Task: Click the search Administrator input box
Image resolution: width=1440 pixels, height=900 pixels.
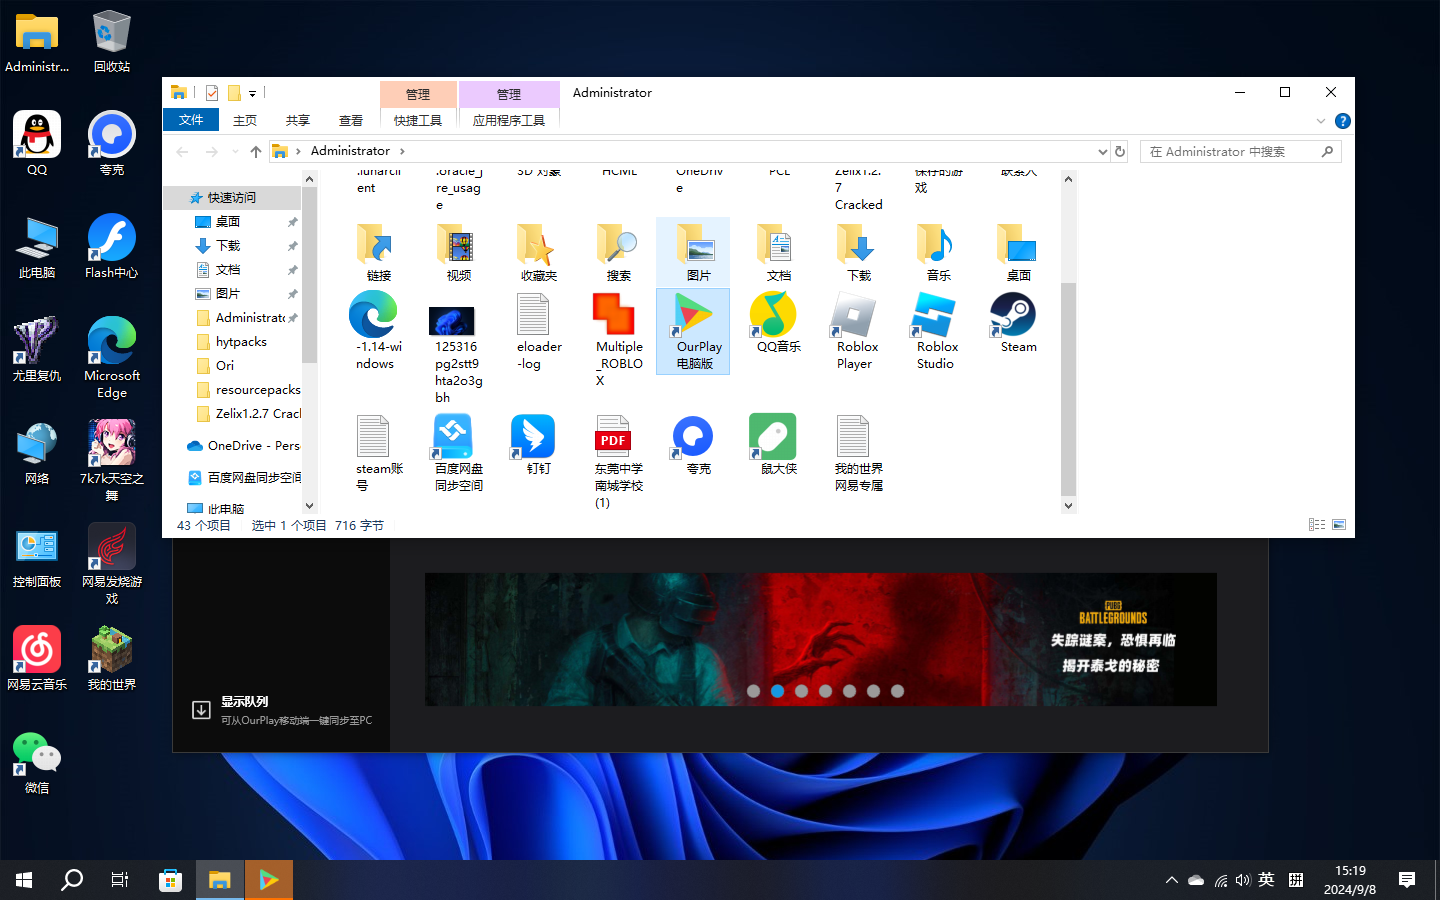Action: click(x=1231, y=152)
